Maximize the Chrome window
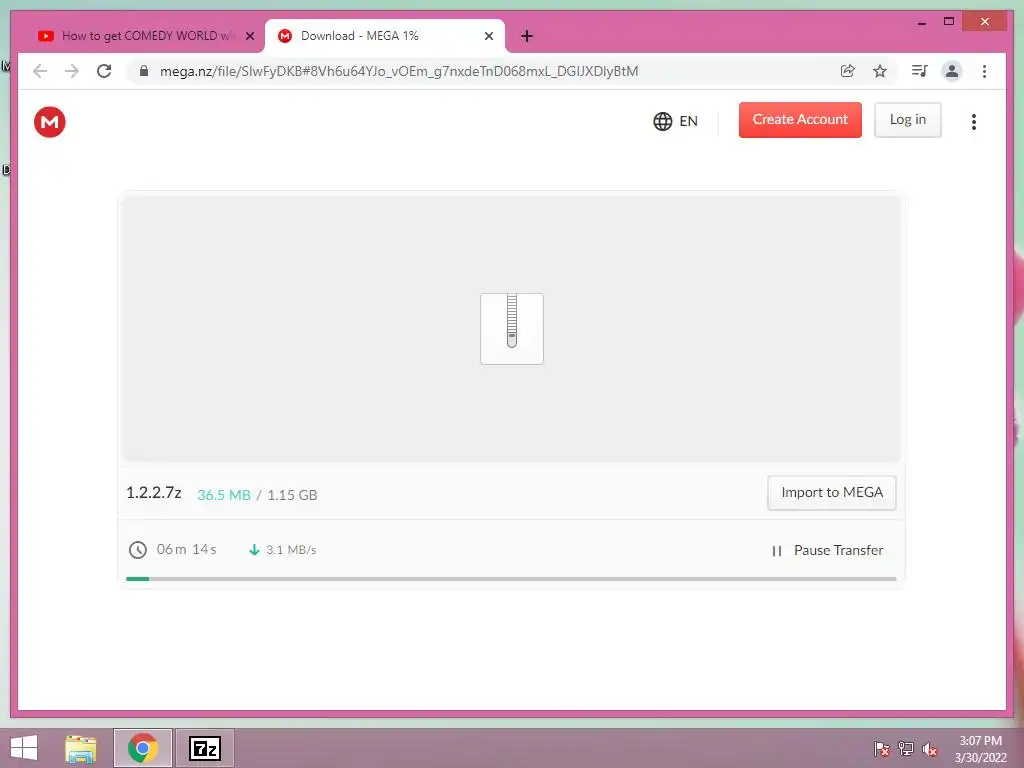Screen dimensions: 1024x768 click(x=949, y=22)
